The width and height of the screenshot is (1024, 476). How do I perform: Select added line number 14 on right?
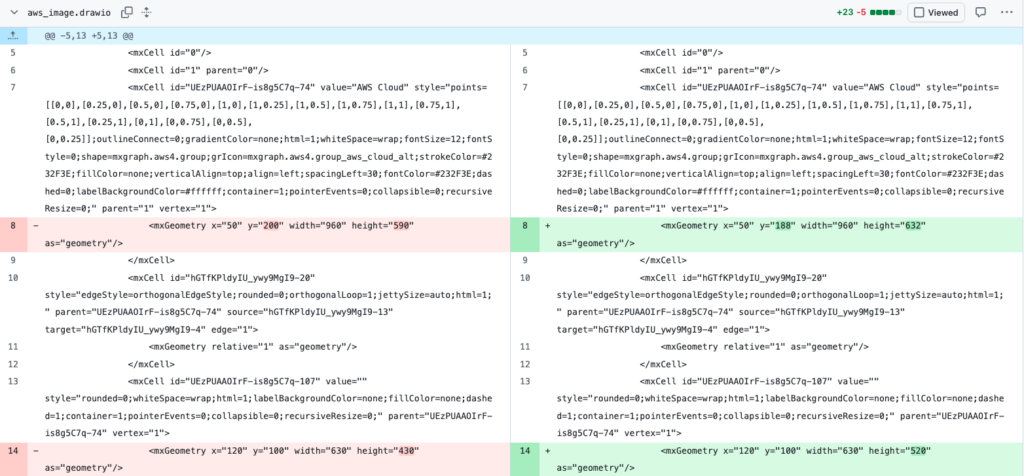(x=524, y=451)
